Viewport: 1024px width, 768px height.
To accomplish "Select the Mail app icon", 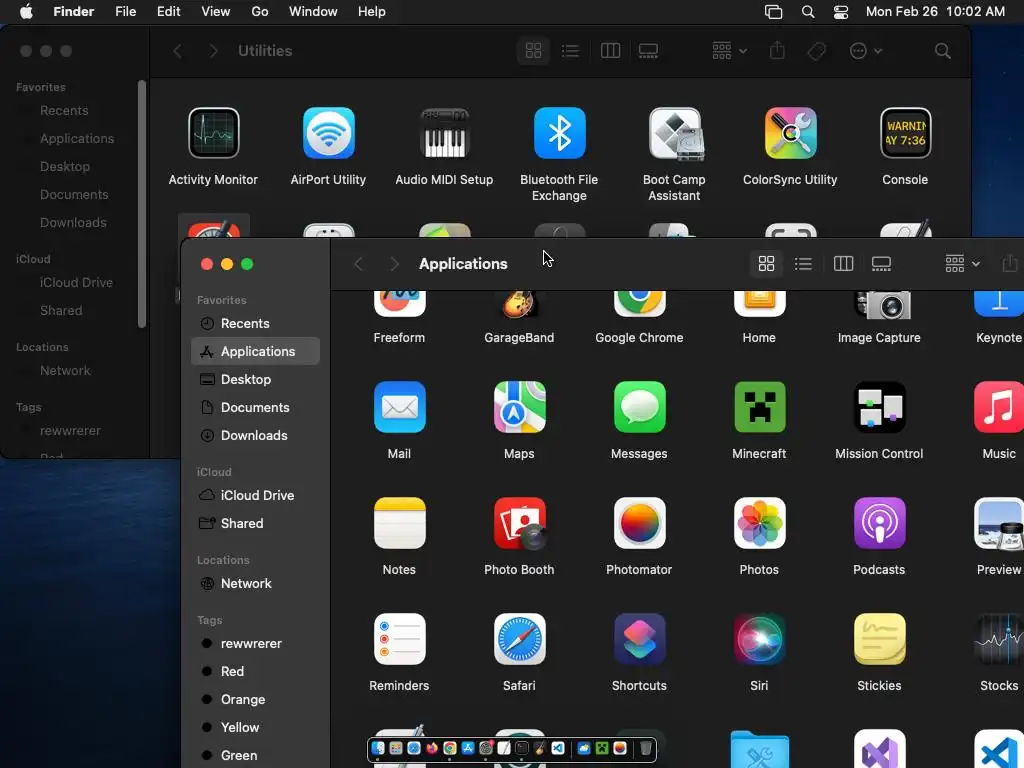I will (x=400, y=408).
